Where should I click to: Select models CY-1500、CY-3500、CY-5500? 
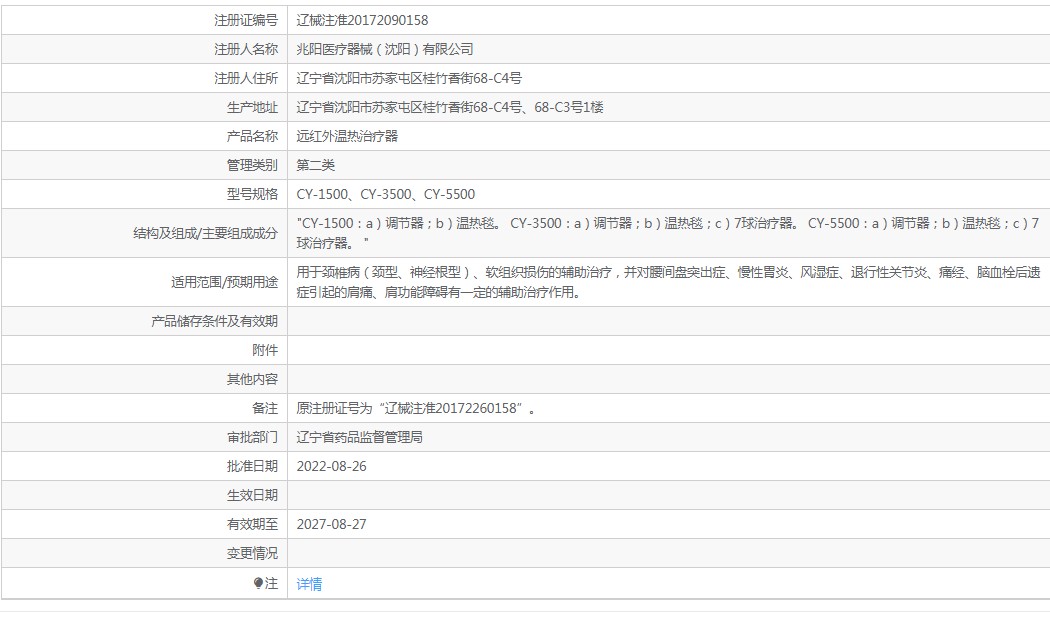pos(386,194)
